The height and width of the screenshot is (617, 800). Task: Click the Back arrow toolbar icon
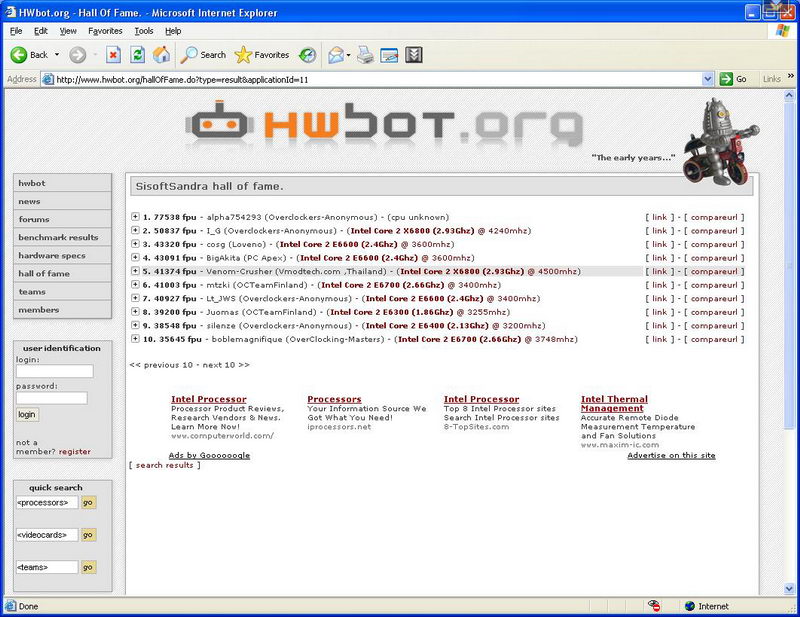(x=19, y=55)
